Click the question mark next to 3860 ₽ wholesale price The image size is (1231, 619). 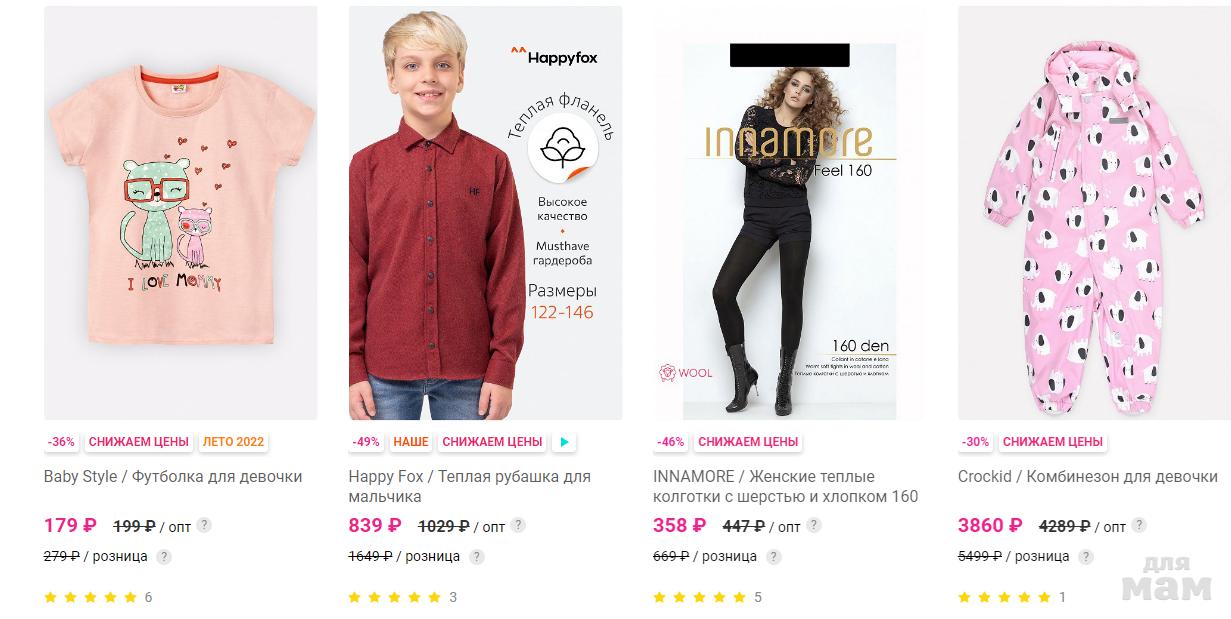point(1139,525)
